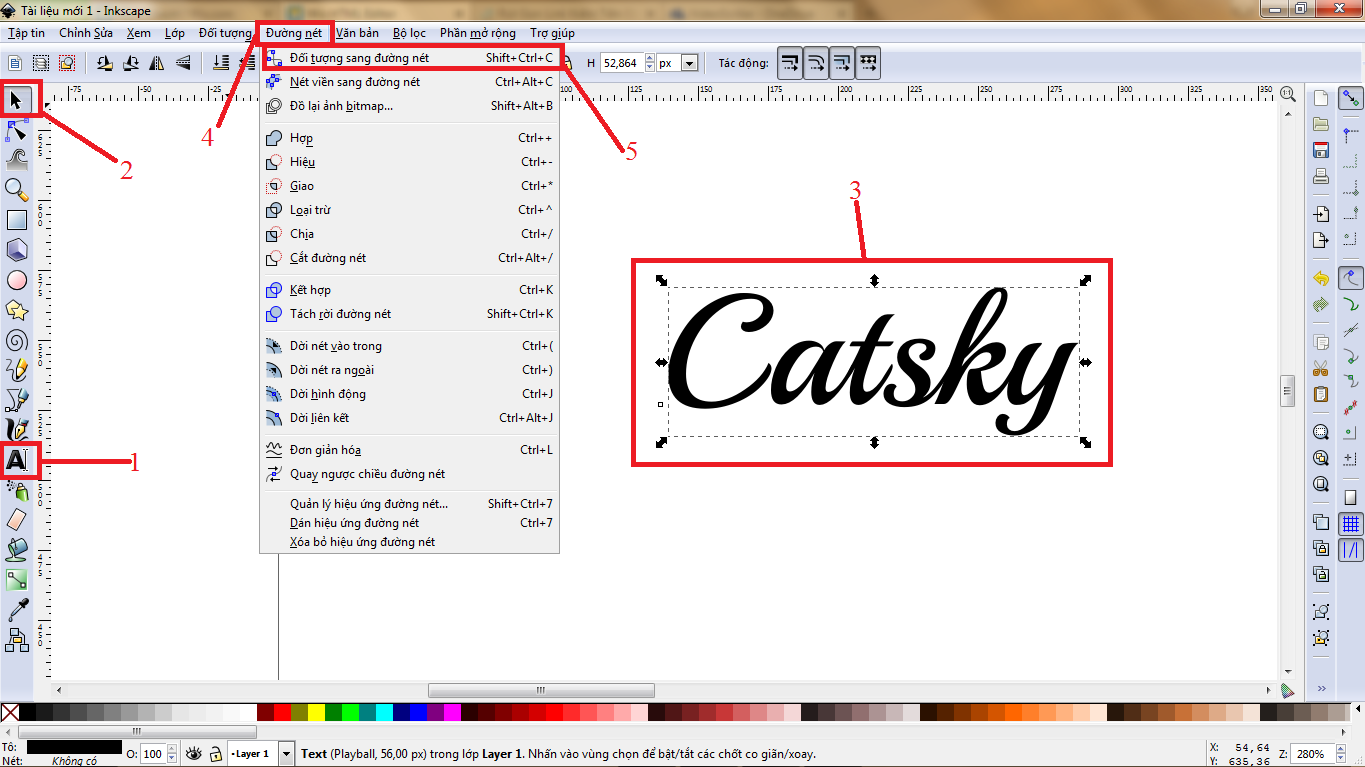Select the Tweak tool
1365x767 pixels.
point(17,158)
